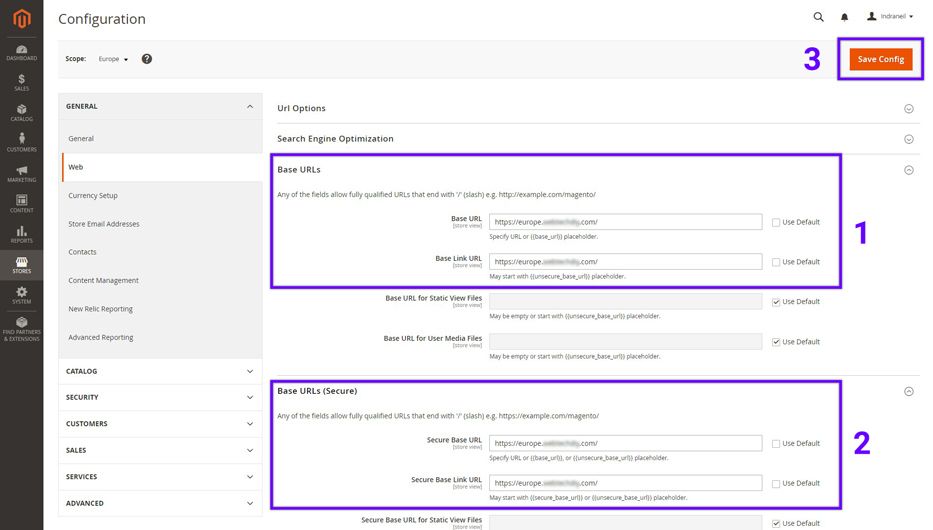Open the Sales sidebar icon
Viewport: 933px width, 530px height.
[21, 83]
